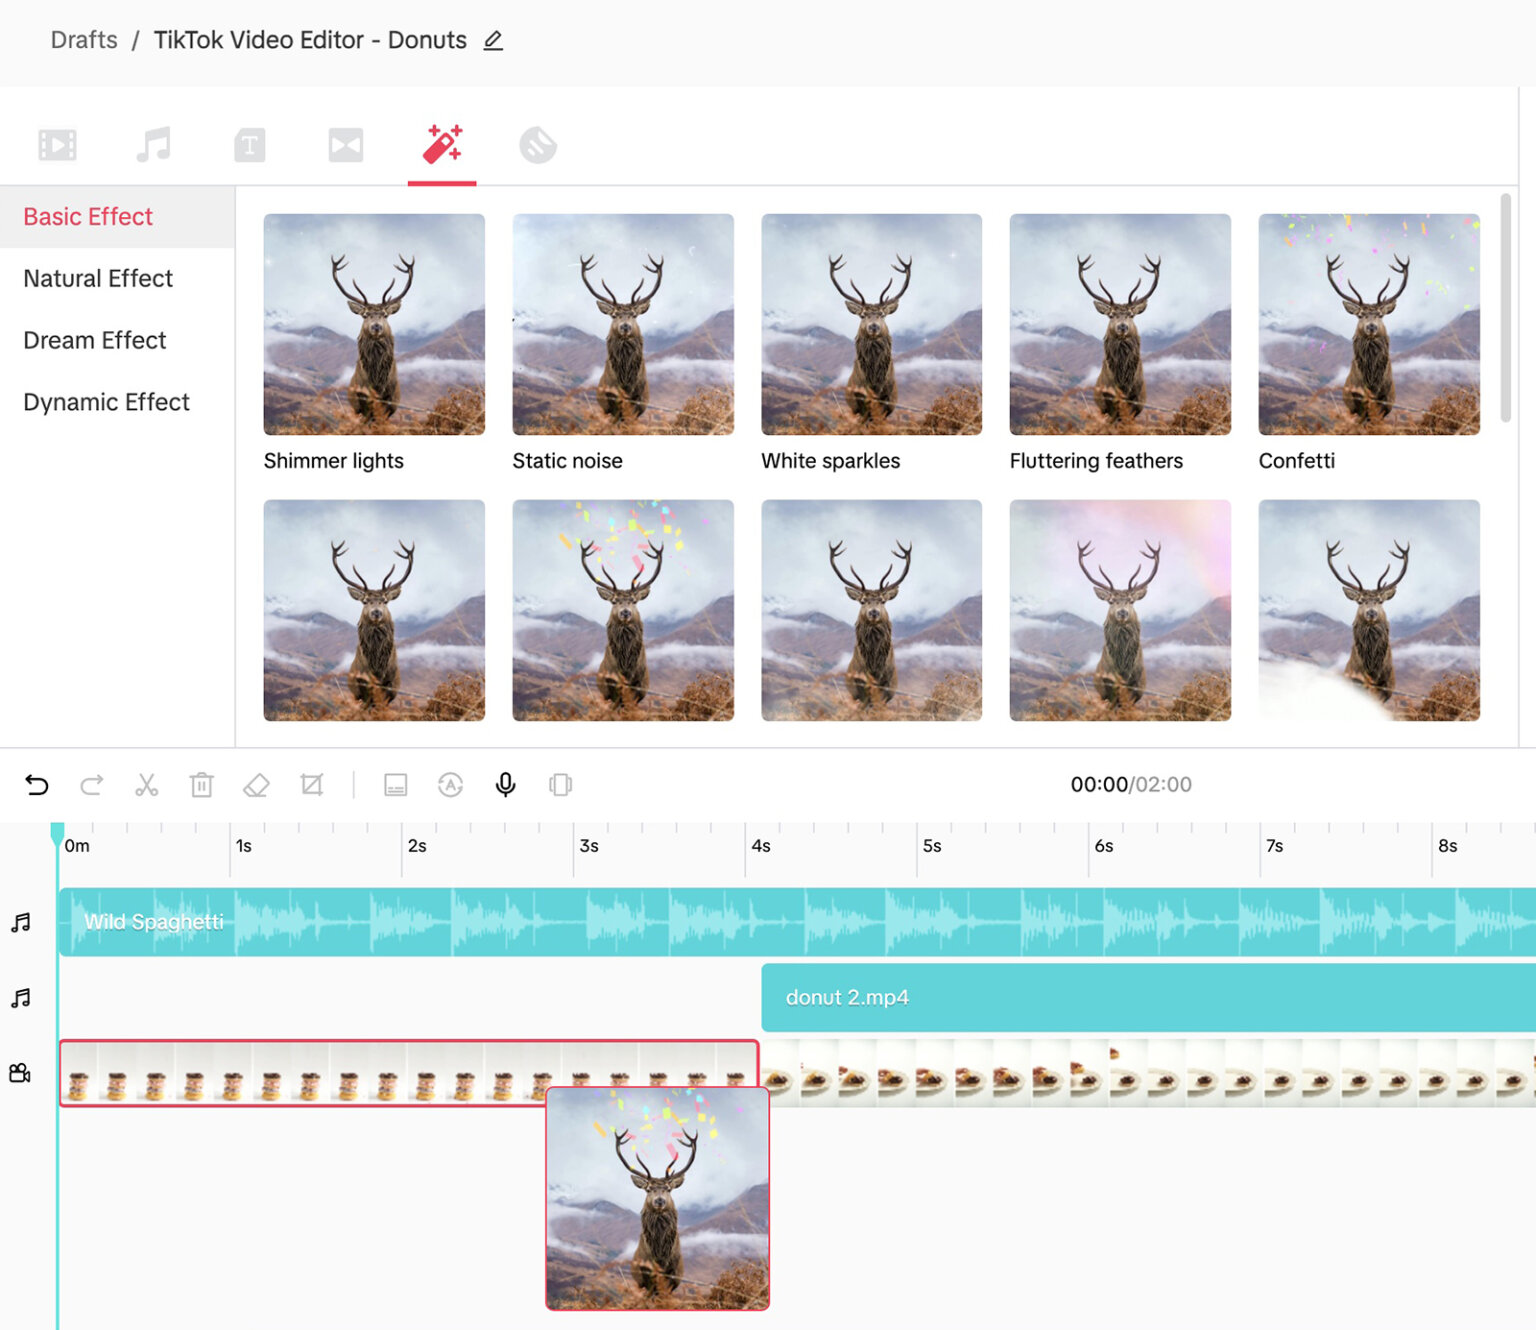Start a voiceover with the microphone tool
Screen dimensions: 1536x1330
505,785
